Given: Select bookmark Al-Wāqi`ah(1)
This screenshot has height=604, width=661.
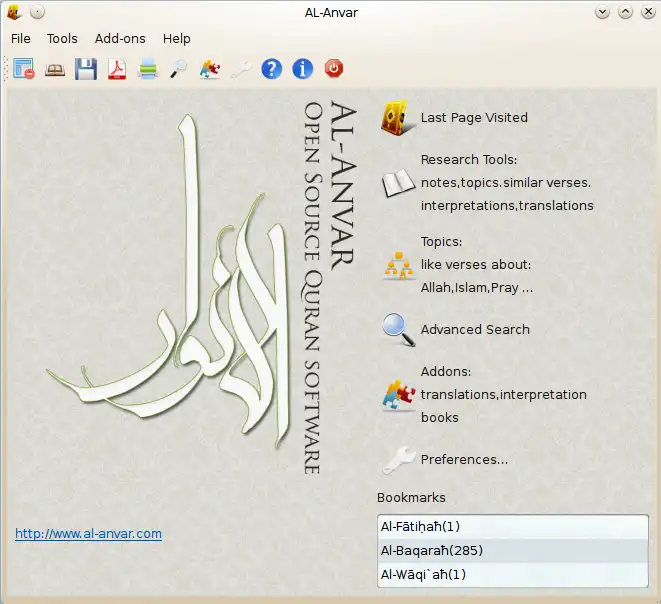Looking at the screenshot, I should click(513, 574).
